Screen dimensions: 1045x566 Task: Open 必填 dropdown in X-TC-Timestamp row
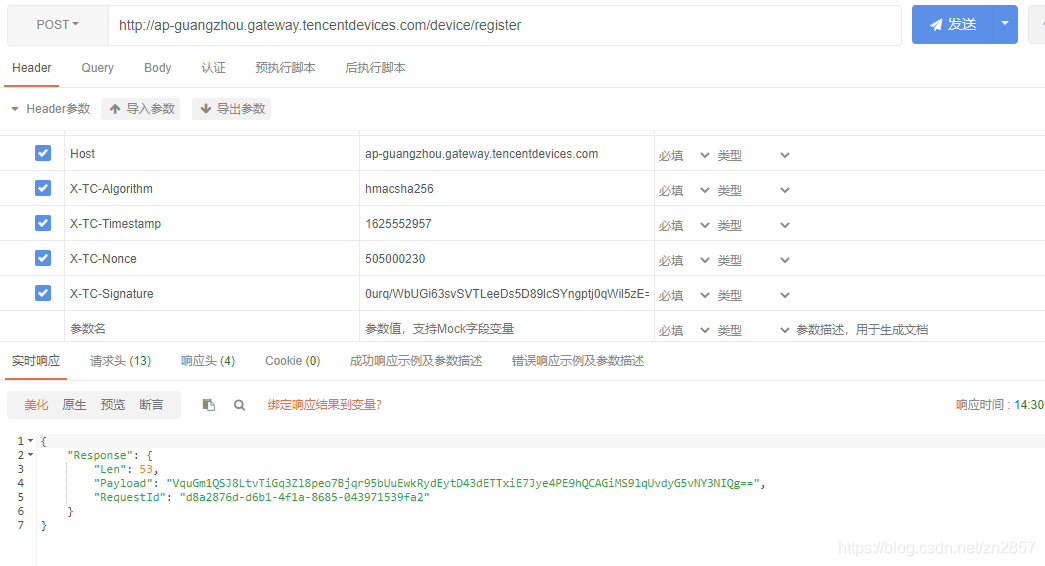[x=684, y=225]
